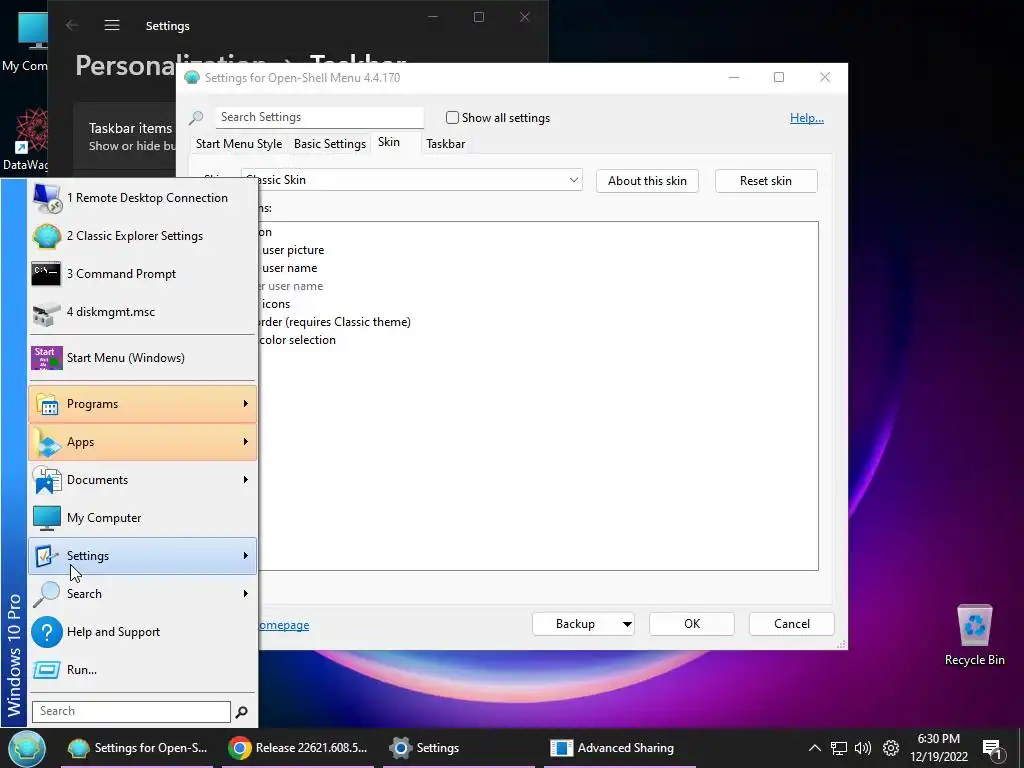Click the taskbar clock showing 6:30 PM
This screenshot has width=1024, height=768.
click(938, 748)
